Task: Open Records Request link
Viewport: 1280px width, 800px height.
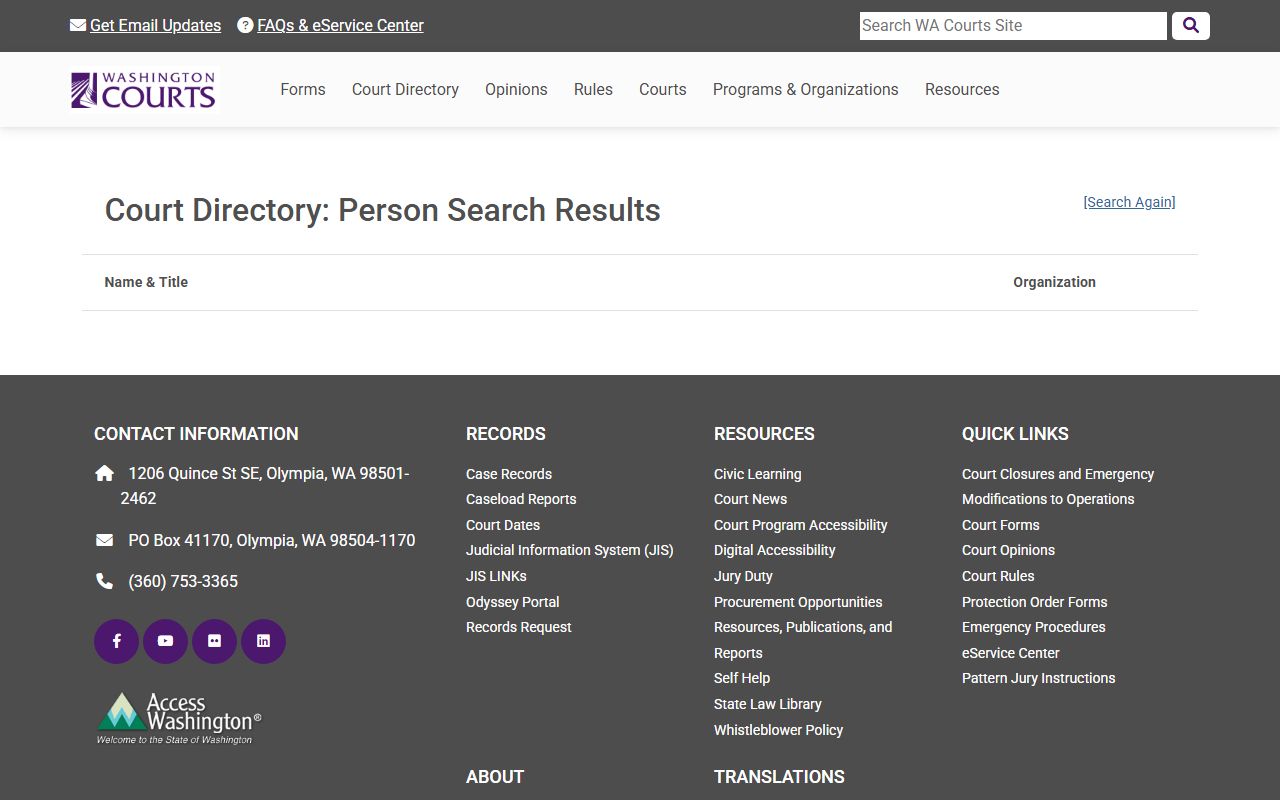Action: pos(519,627)
